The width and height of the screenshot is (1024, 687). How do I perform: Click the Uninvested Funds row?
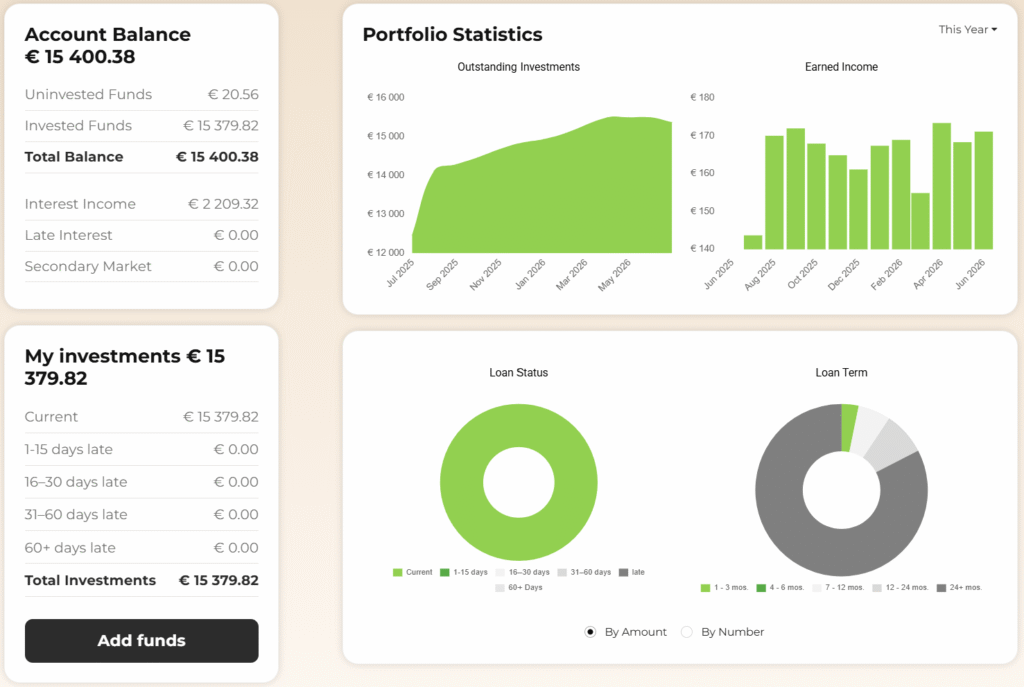coord(142,94)
